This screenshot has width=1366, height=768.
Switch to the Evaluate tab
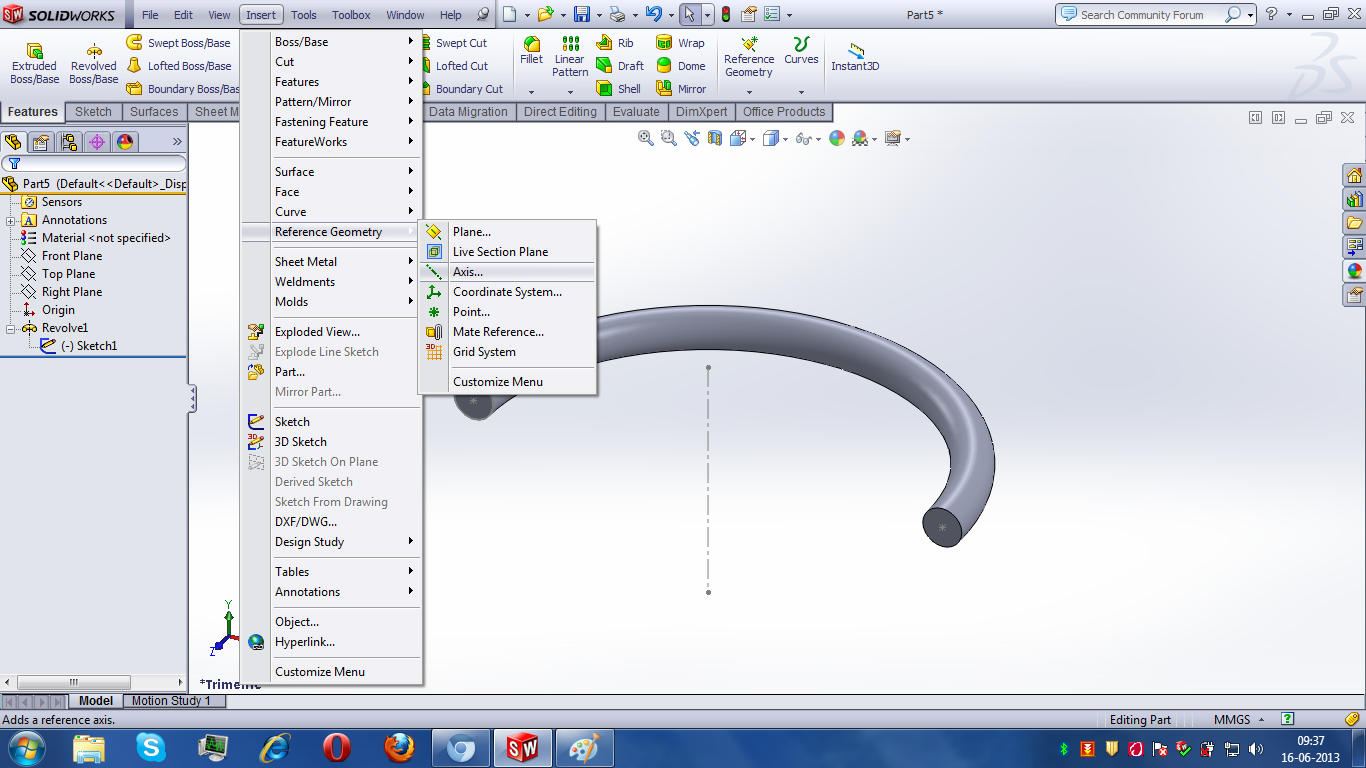click(636, 112)
